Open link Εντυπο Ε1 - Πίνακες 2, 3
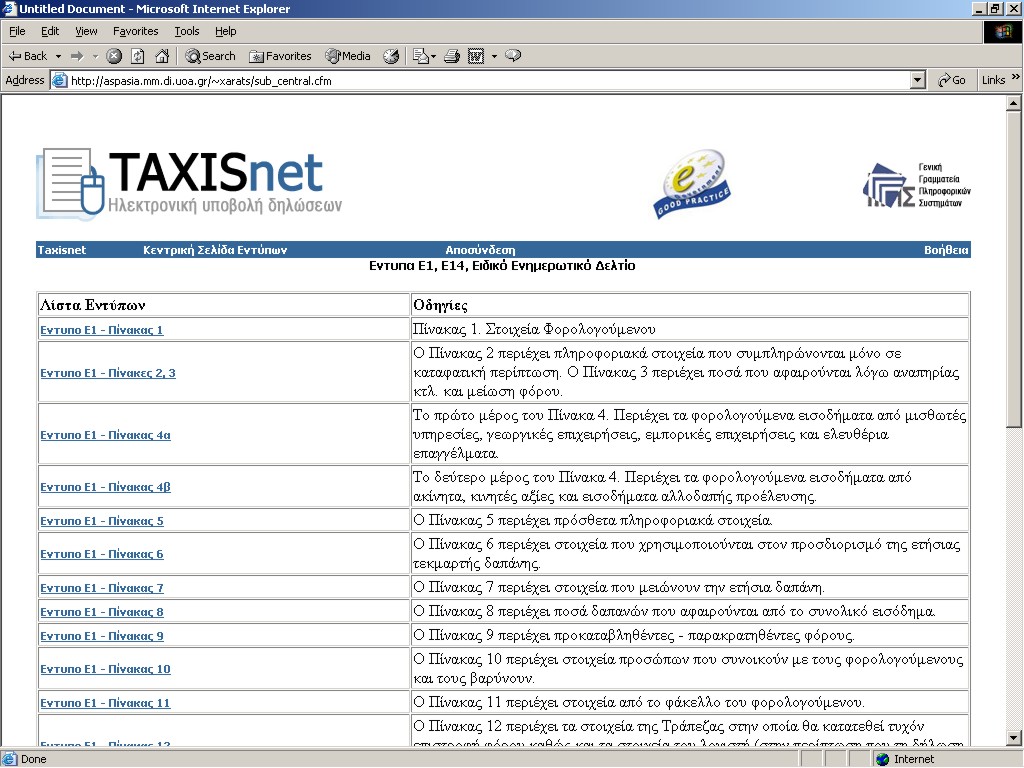Viewport: 1024px width, 768px height. tap(108, 373)
